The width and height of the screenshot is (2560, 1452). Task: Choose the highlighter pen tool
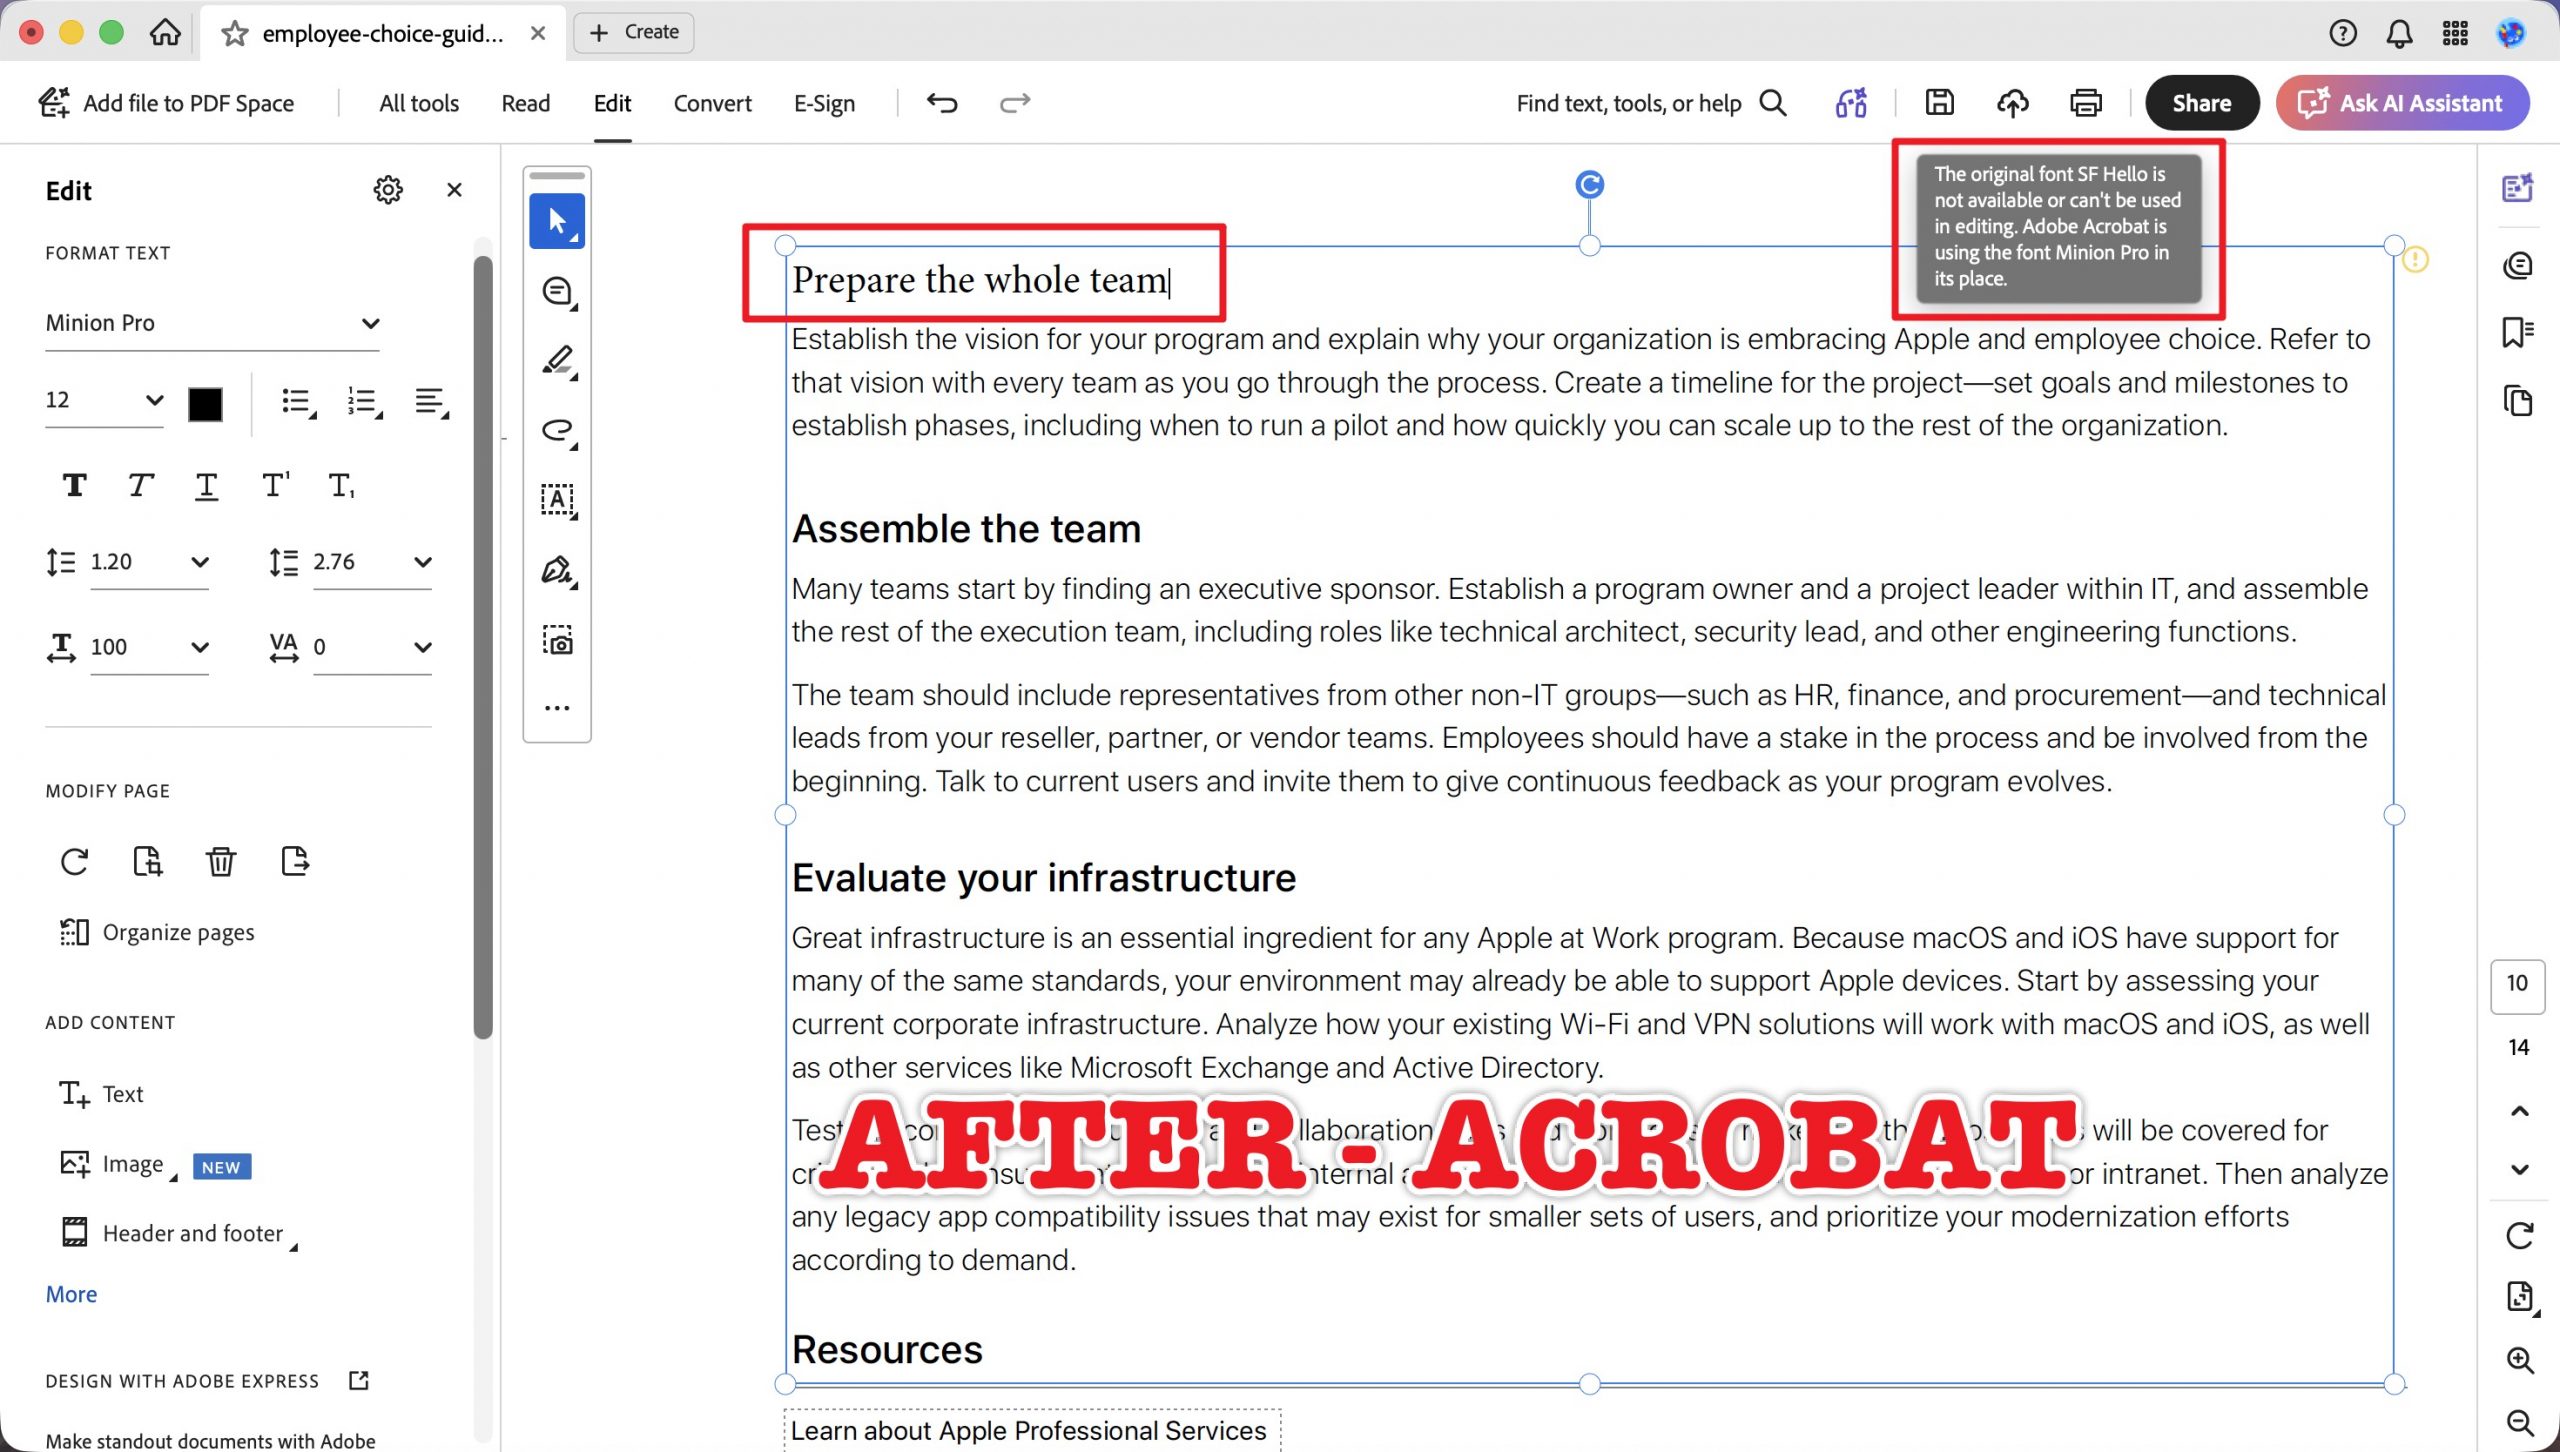pyautogui.click(x=557, y=361)
